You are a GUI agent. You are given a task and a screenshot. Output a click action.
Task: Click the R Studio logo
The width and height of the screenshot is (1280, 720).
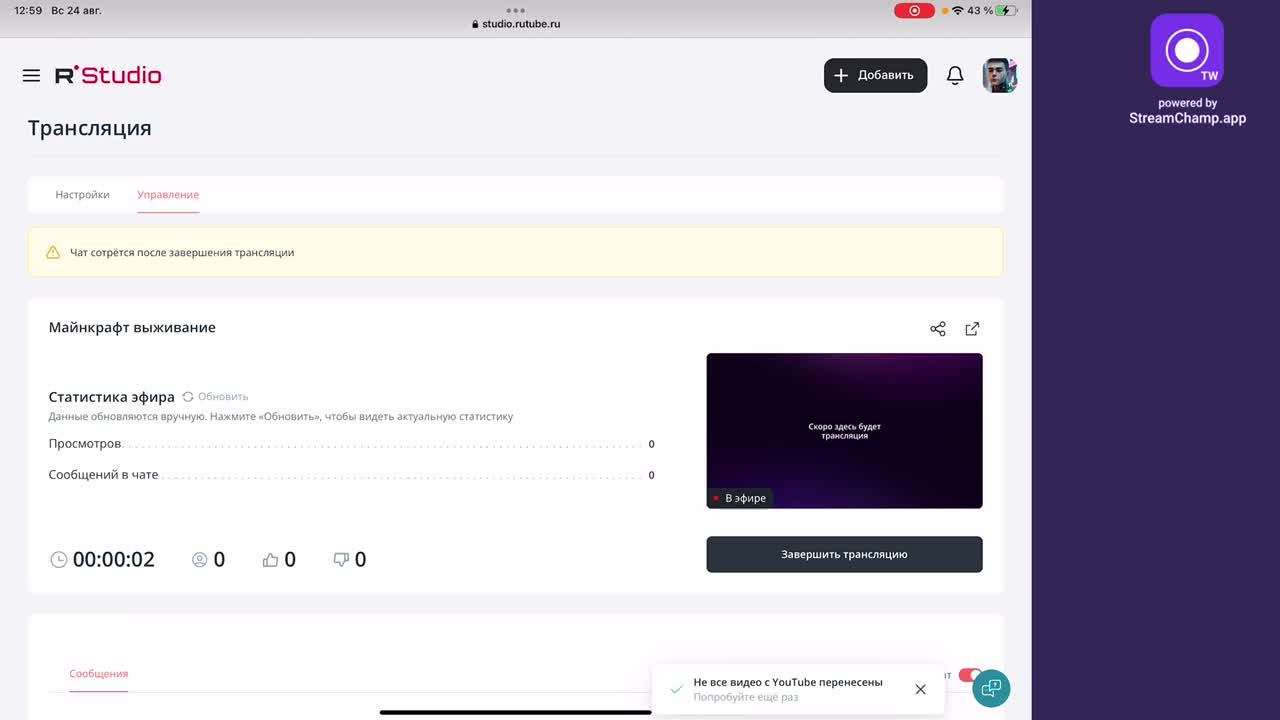[x=108, y=75]
